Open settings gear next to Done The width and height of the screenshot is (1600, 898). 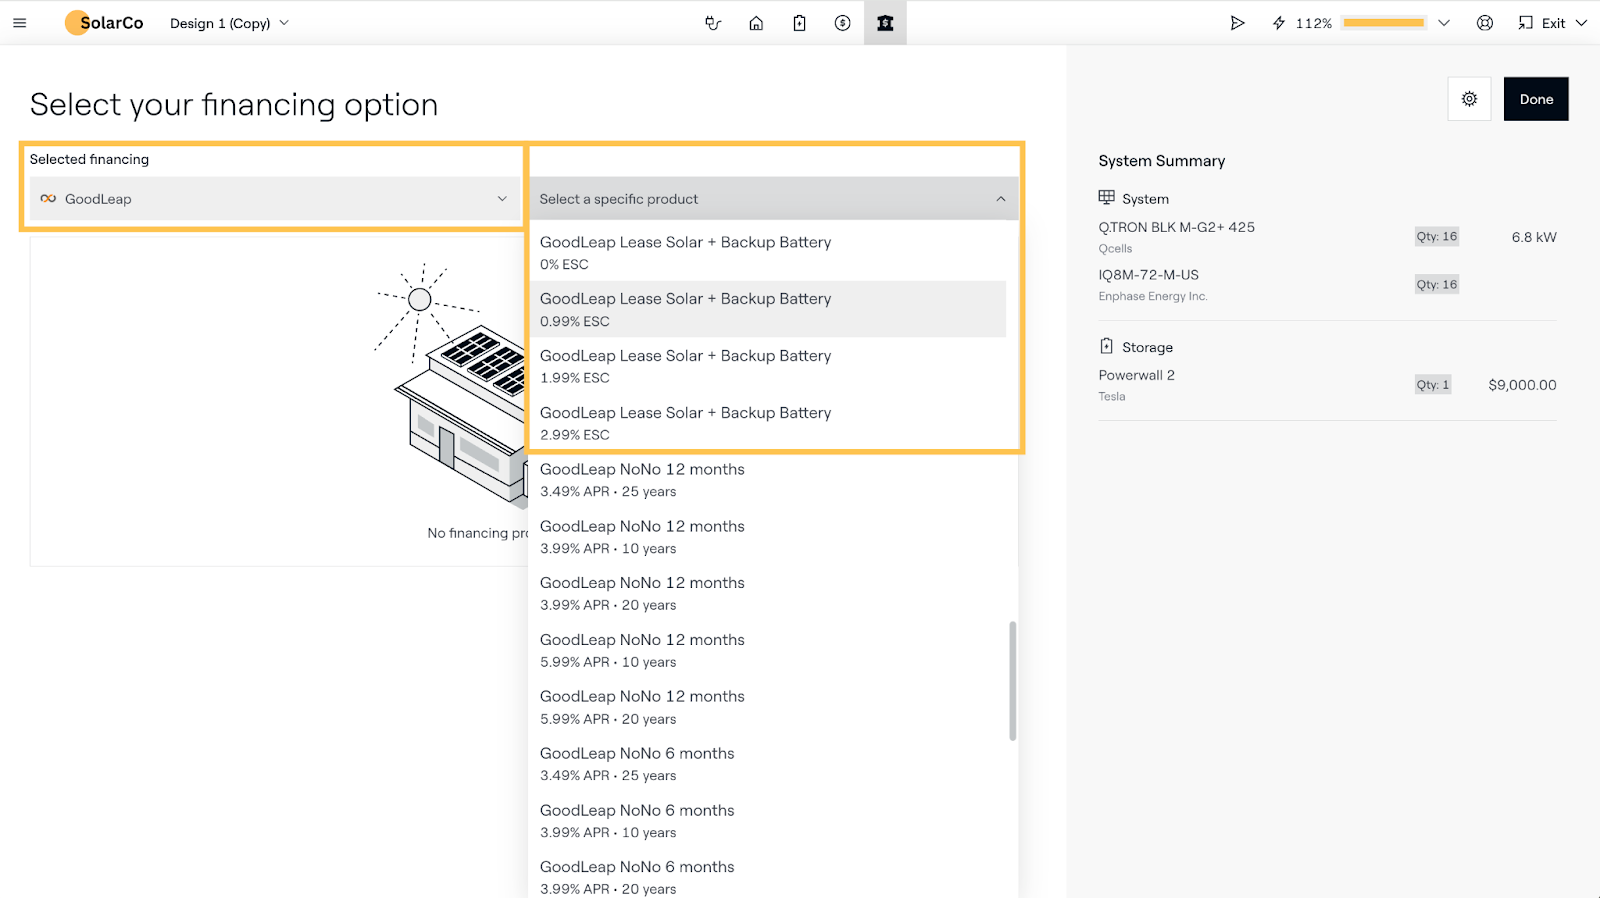pyautogui.click(x=1469, y=99)
